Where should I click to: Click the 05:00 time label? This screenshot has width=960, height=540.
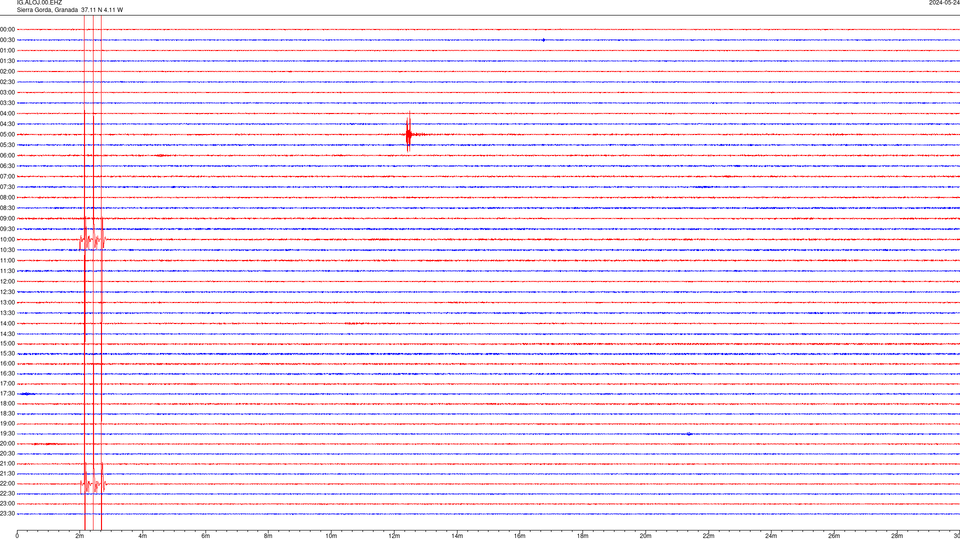click(x=7, y=134)
